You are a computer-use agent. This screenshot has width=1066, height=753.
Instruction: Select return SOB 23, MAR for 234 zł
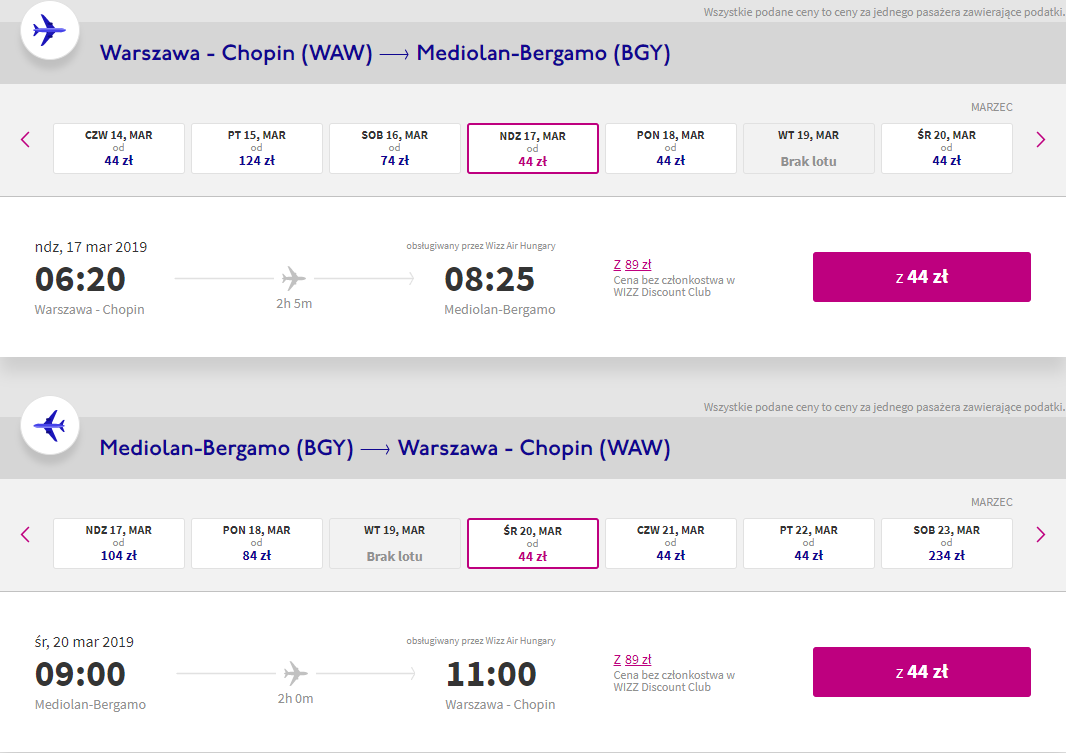tap(947, 543)
